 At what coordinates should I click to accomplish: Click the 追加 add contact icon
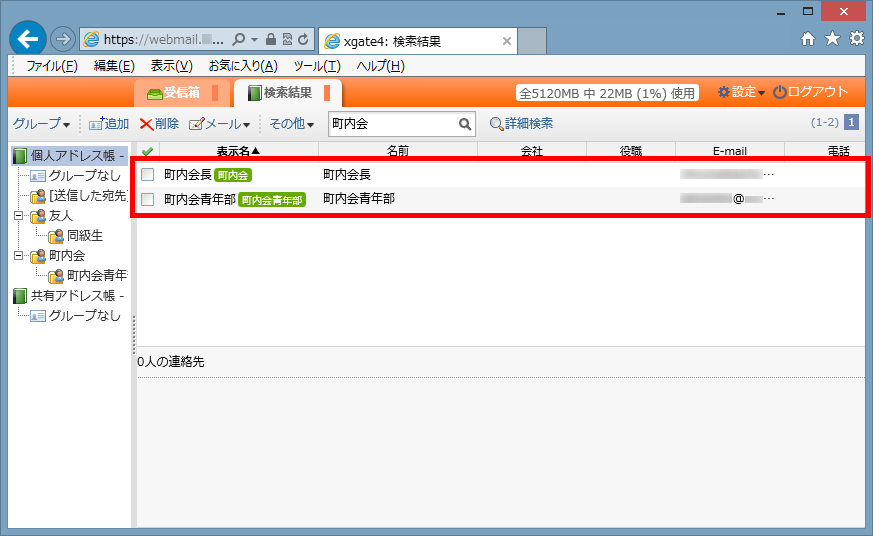pos(97,124)
